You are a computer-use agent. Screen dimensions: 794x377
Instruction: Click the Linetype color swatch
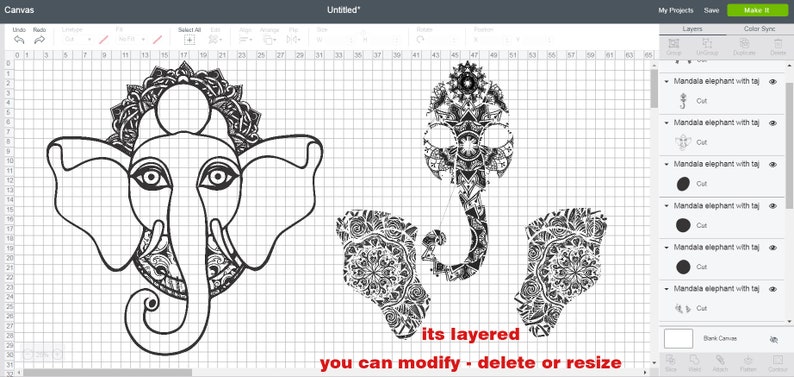tap(103, 39)
